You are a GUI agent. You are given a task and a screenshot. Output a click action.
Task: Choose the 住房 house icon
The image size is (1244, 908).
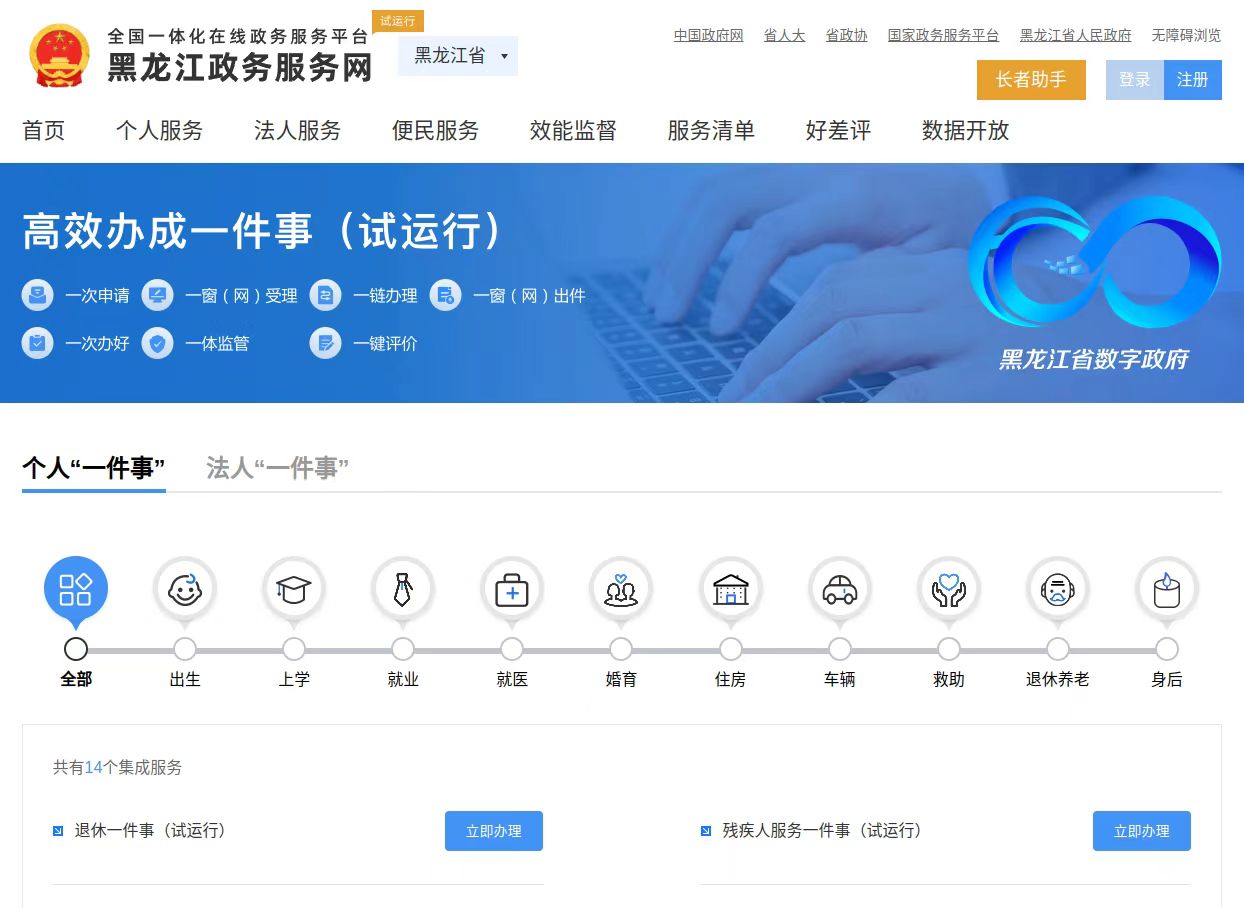coord(730,589)
